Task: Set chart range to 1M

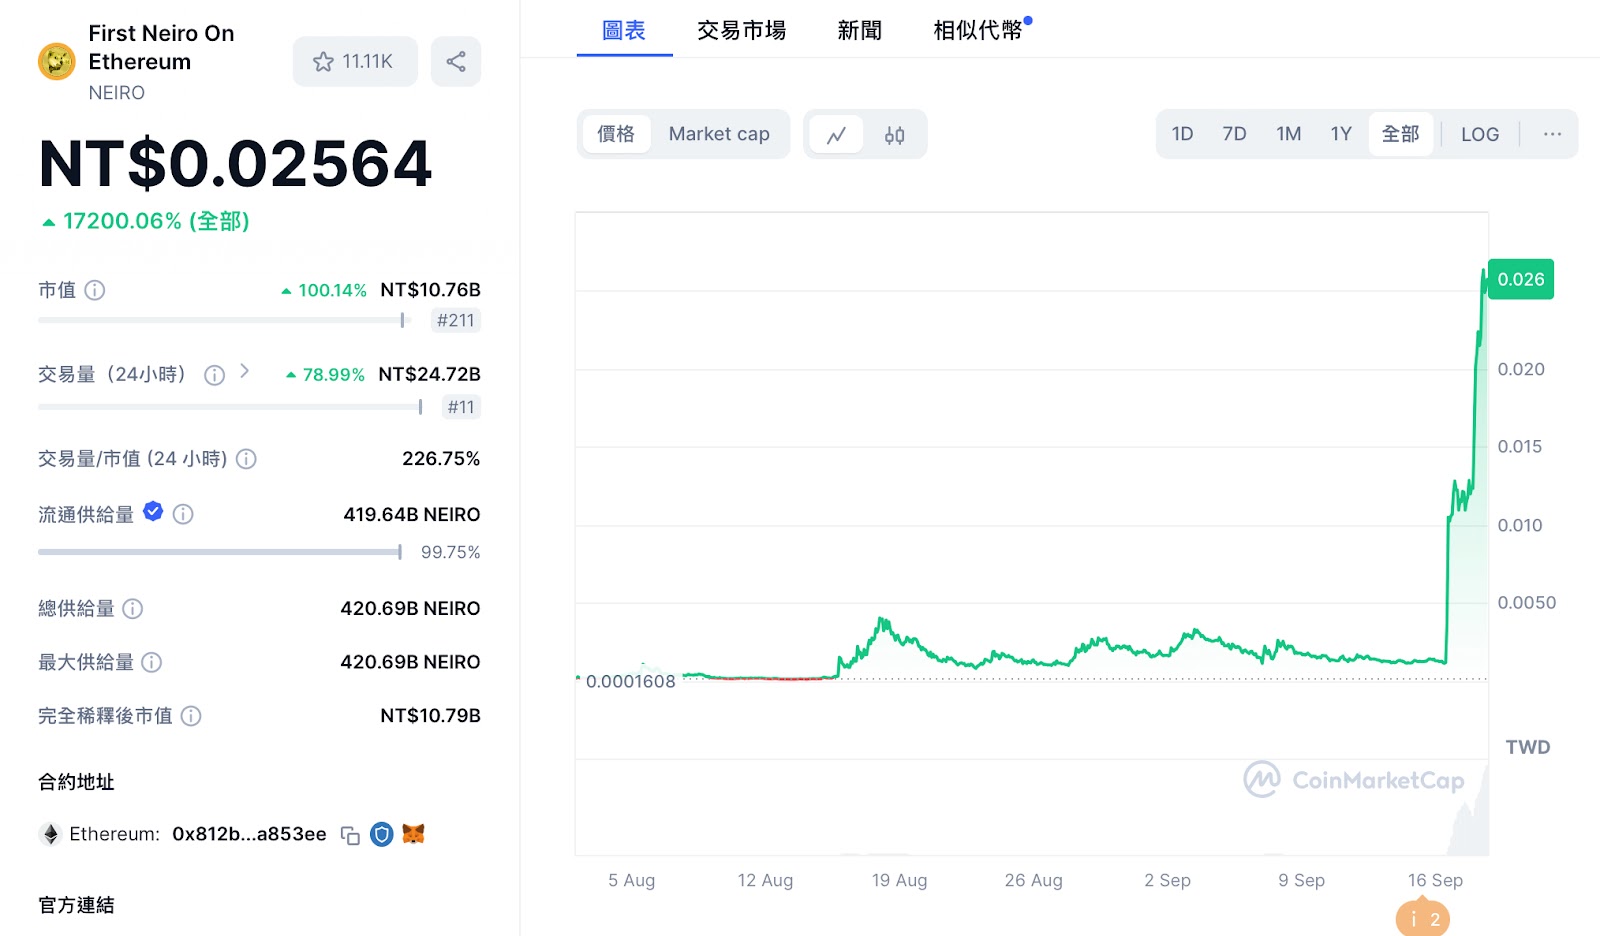Action: [1288, 134]
